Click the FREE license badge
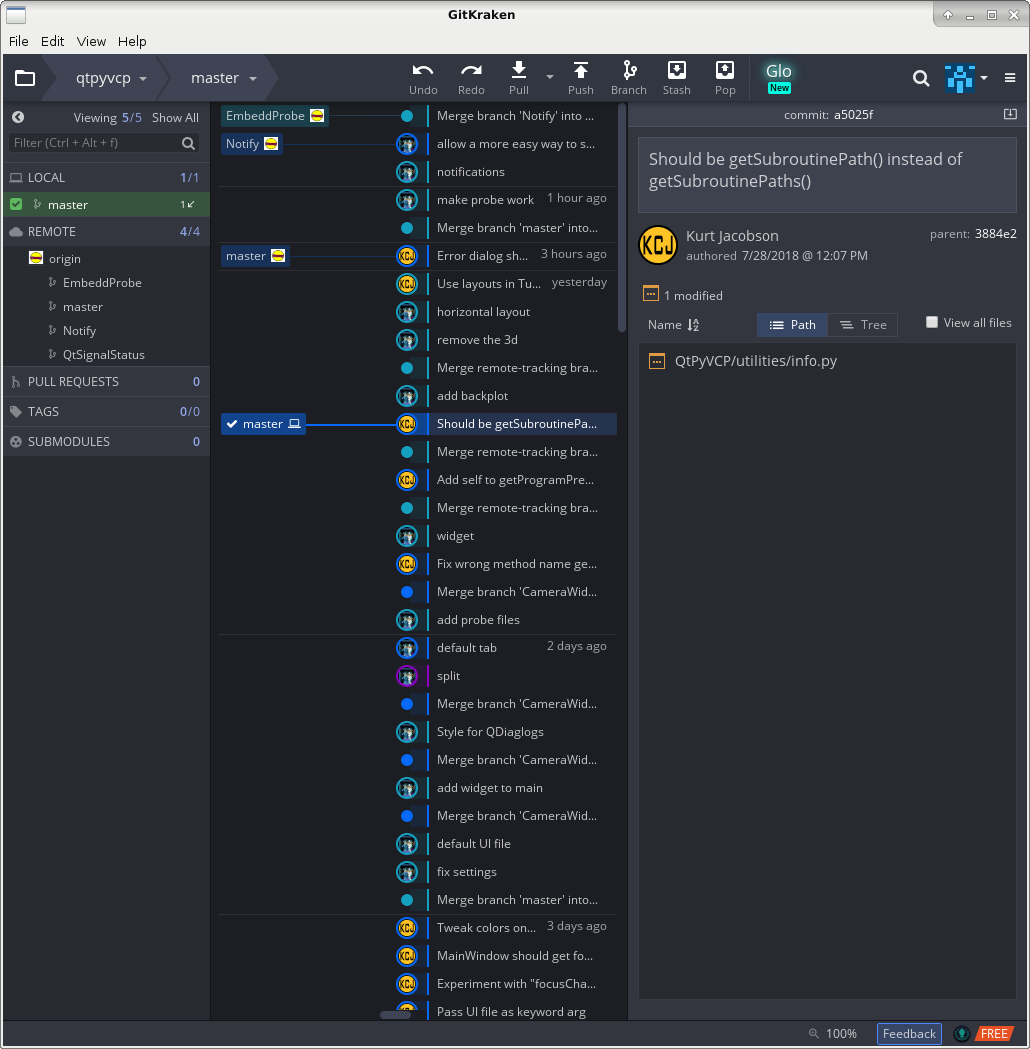The height and width of the screenshot is (1049, 1030). click(x=994, y=1034)
